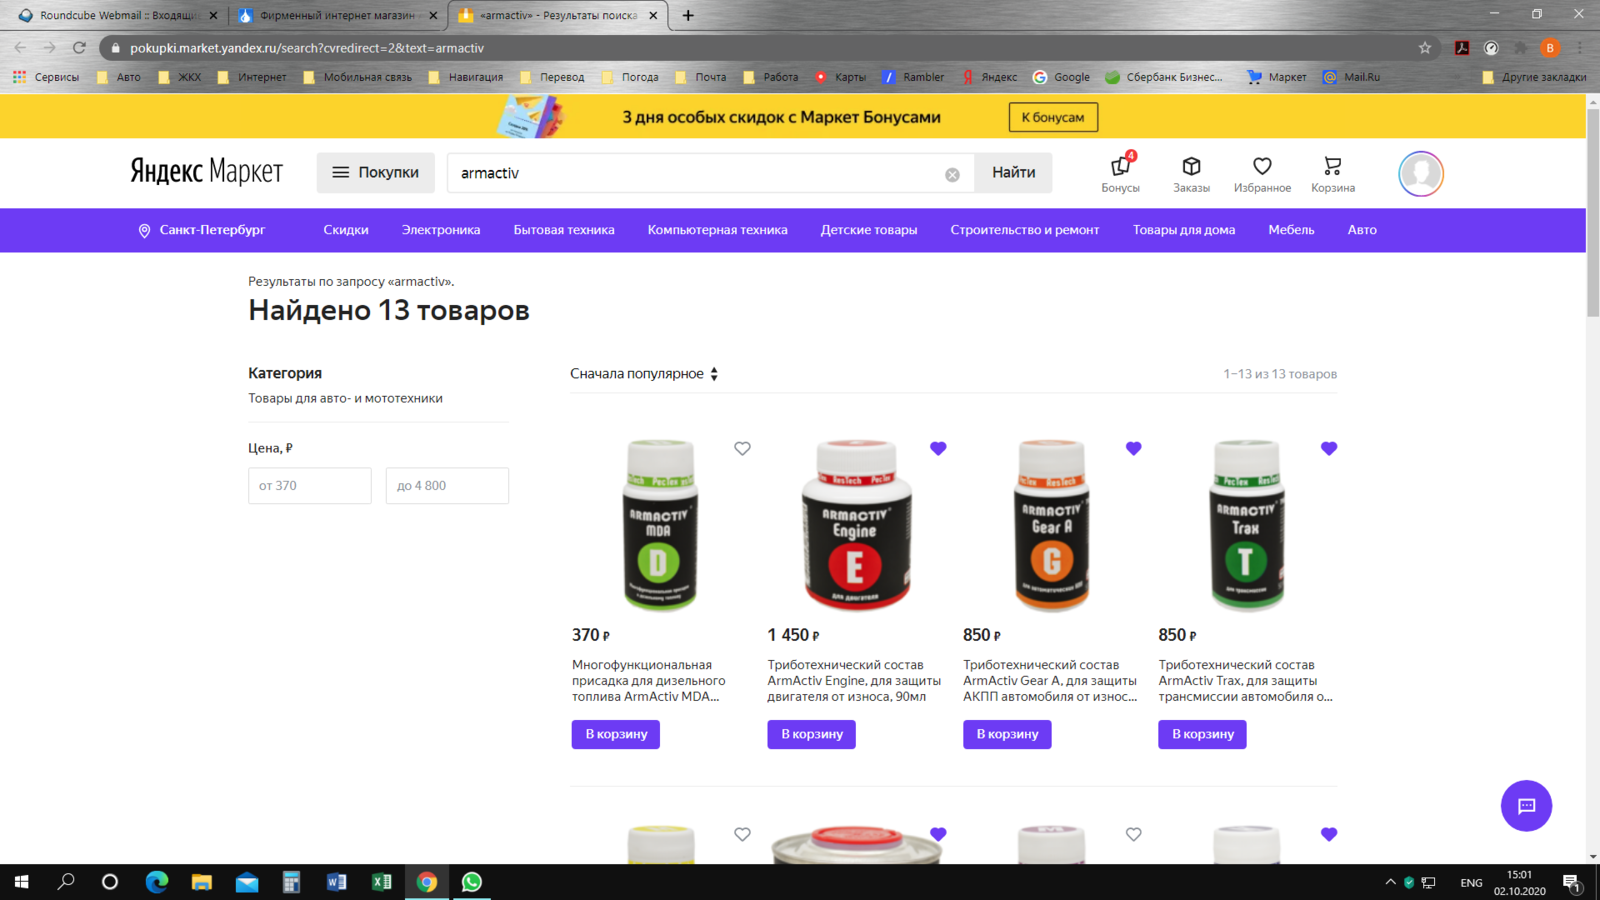1600x900 pixels.
Task: Open Компьютерная техника category
Action: tap(718, 230)
